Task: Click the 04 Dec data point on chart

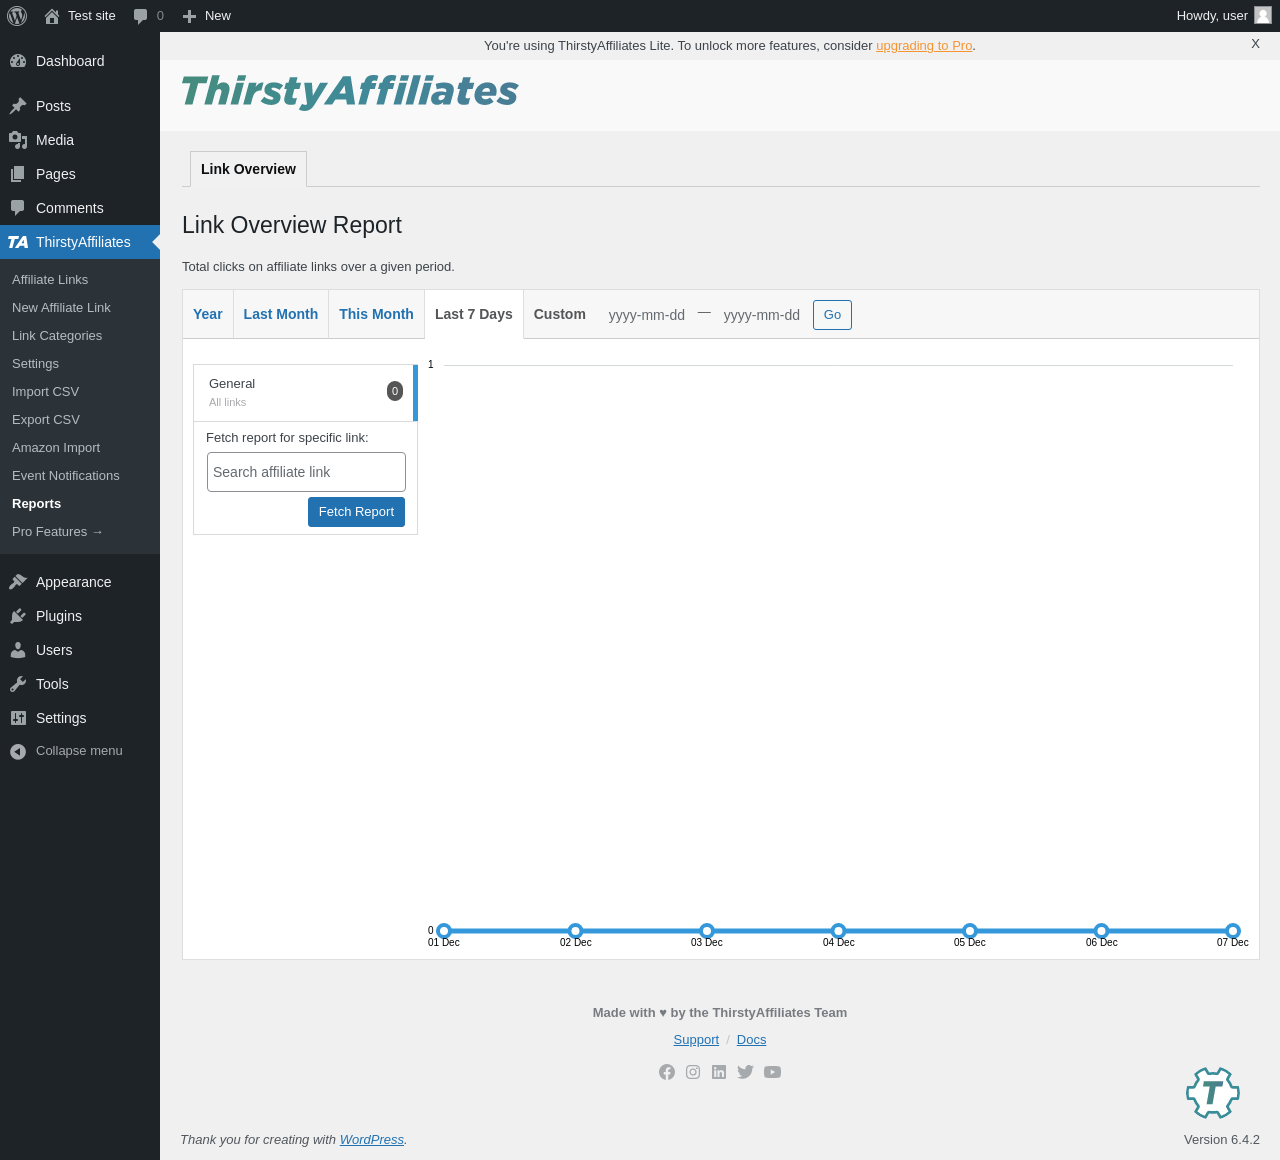Action: pyautogui.click(x=839, y=931)
